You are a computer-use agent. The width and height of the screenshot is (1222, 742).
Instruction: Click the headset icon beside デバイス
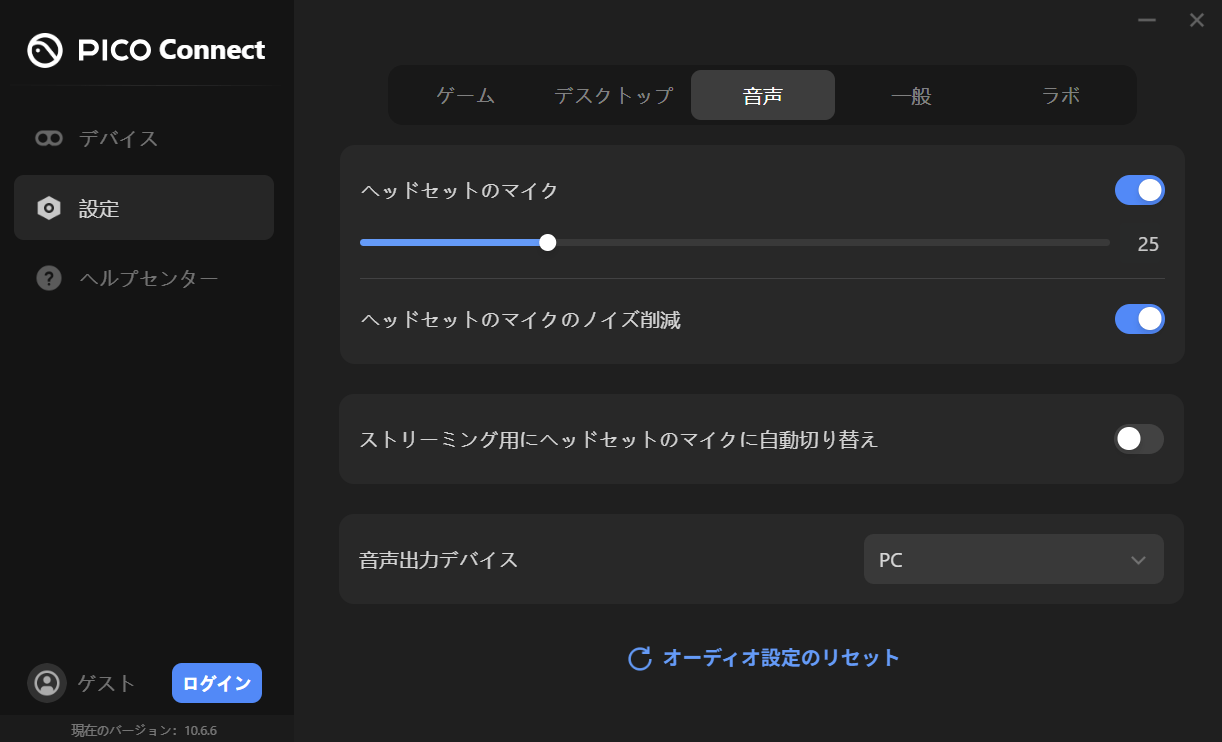48,138
